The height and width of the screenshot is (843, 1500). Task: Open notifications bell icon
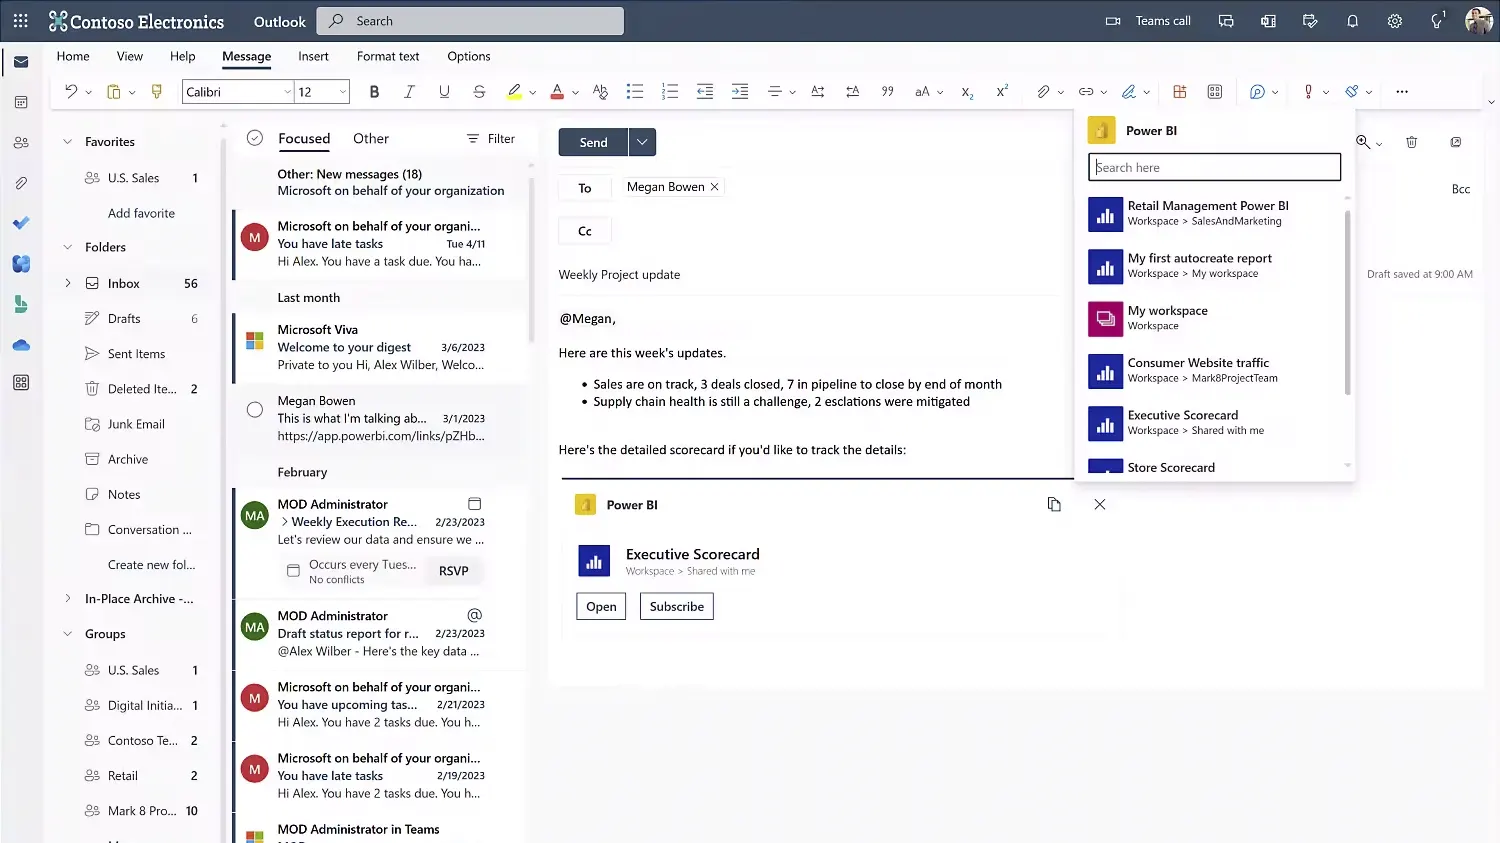[1352, 21]
